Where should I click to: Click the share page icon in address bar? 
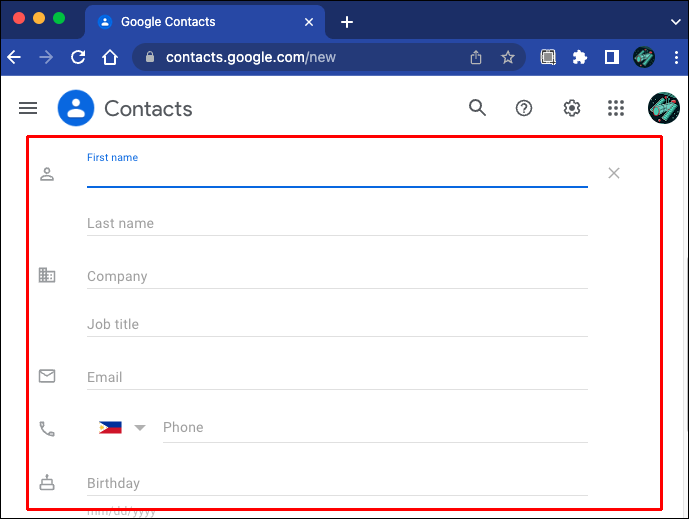(476, 57)
